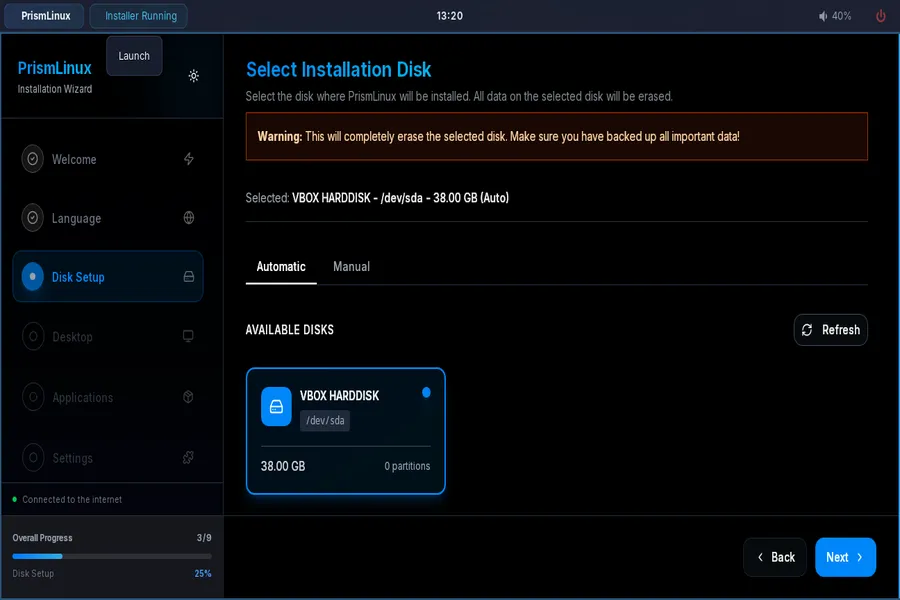Click the Applications package icon
This screenshot has width=900, height=600.
(x=188, y=397)
